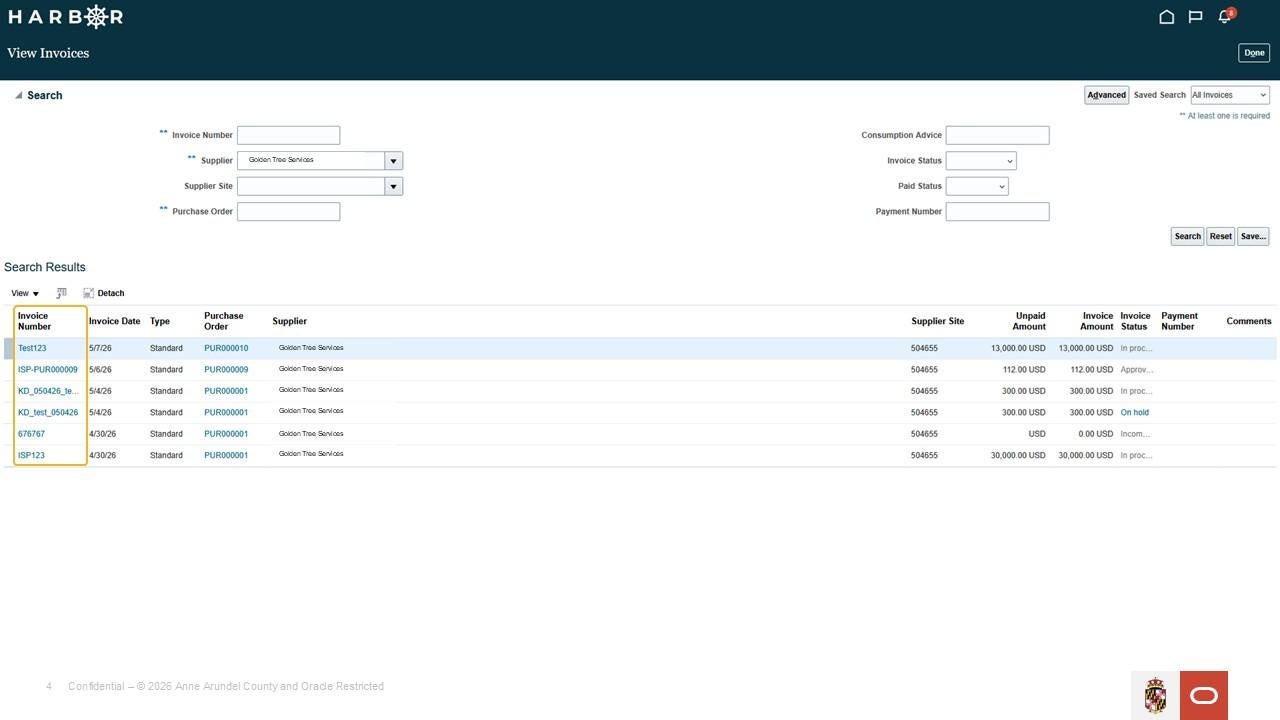Open the Supplier dropdown arrow
The width and height of the screenshot is (1280, 720).
click(394, 161)
